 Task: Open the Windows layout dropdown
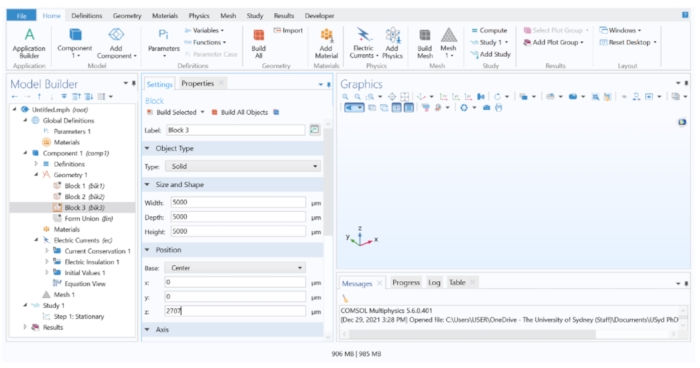(621, 30)
